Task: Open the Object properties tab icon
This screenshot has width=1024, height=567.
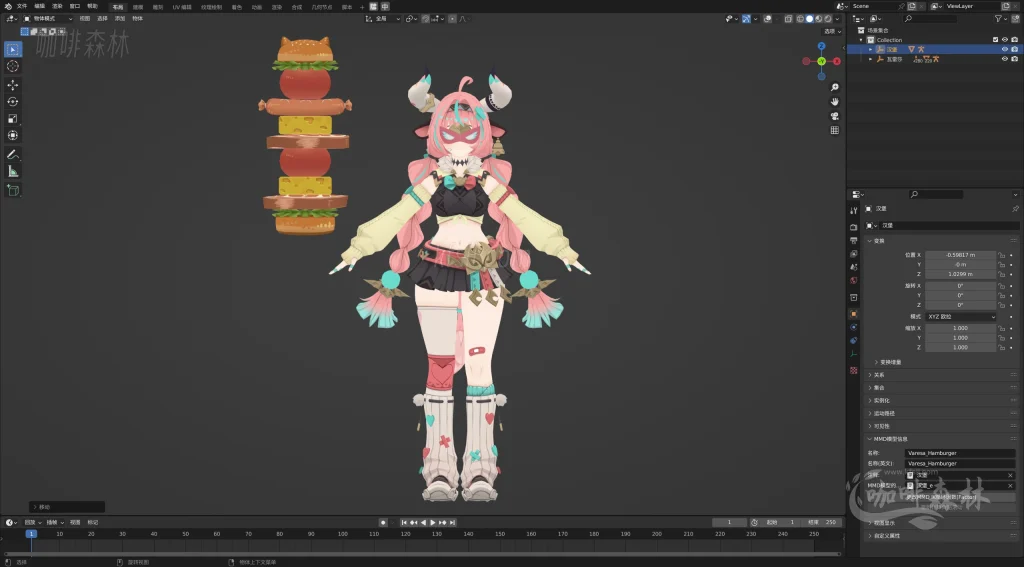Action: [854, 314]
